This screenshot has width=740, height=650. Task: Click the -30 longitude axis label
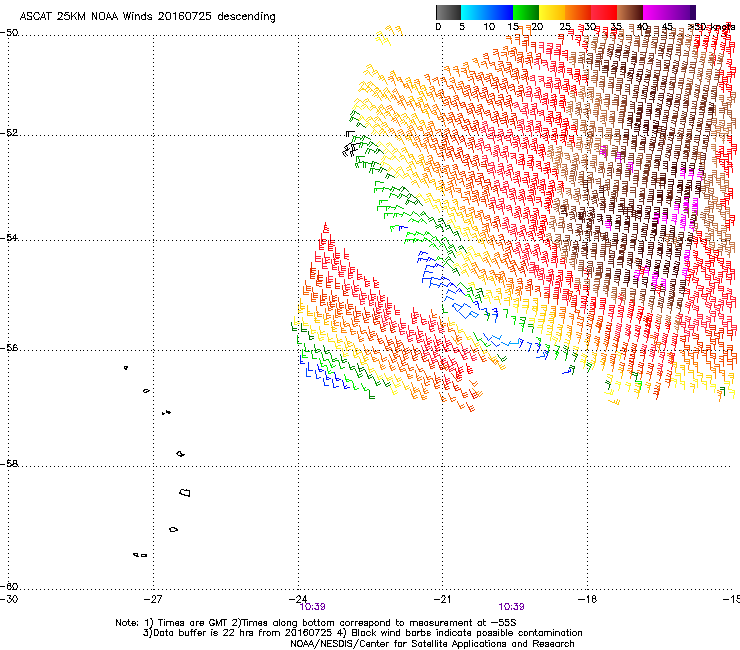[9, 599]
